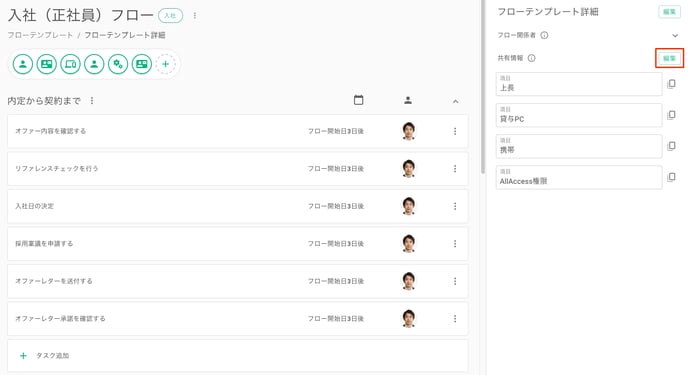Click the assignee avatar on オファーレター承諾を確認する row
Screen dimensions: 688x375
click(x=408, y=319)
